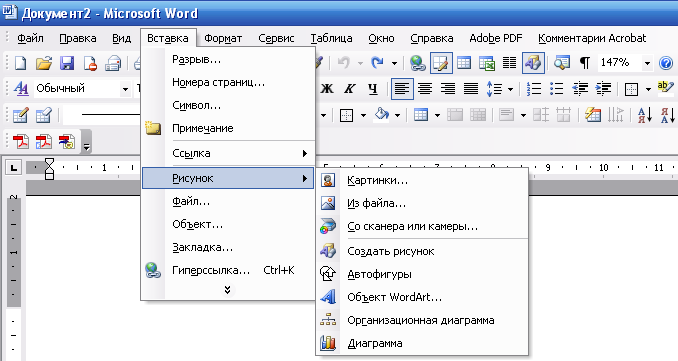Click the Convert to Adobe PDF icon

pos(20,141)
